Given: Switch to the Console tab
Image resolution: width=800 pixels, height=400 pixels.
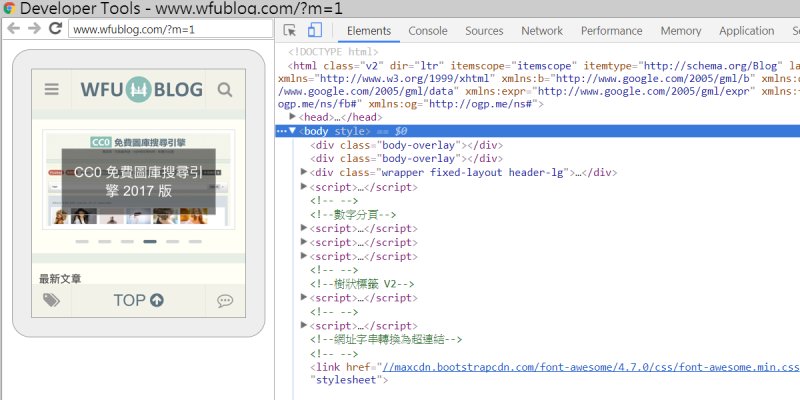Looking at the screenshot, I should 428,31.
